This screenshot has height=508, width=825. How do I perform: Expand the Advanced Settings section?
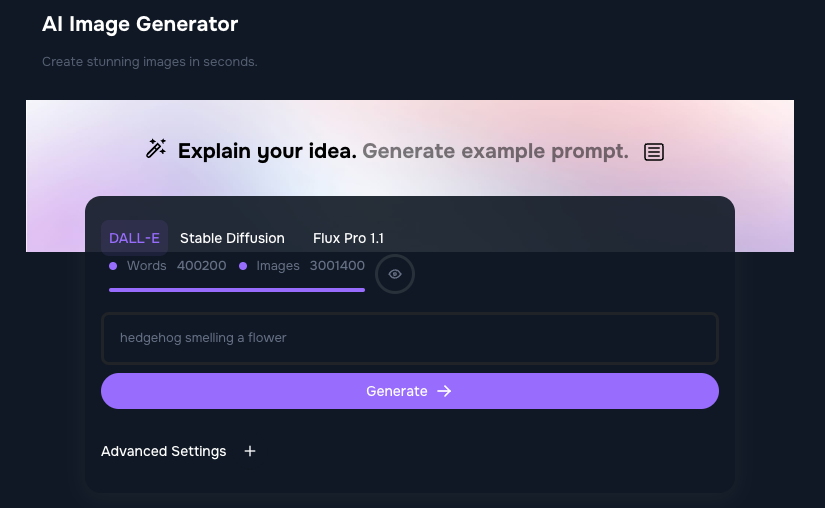point(164,451)
